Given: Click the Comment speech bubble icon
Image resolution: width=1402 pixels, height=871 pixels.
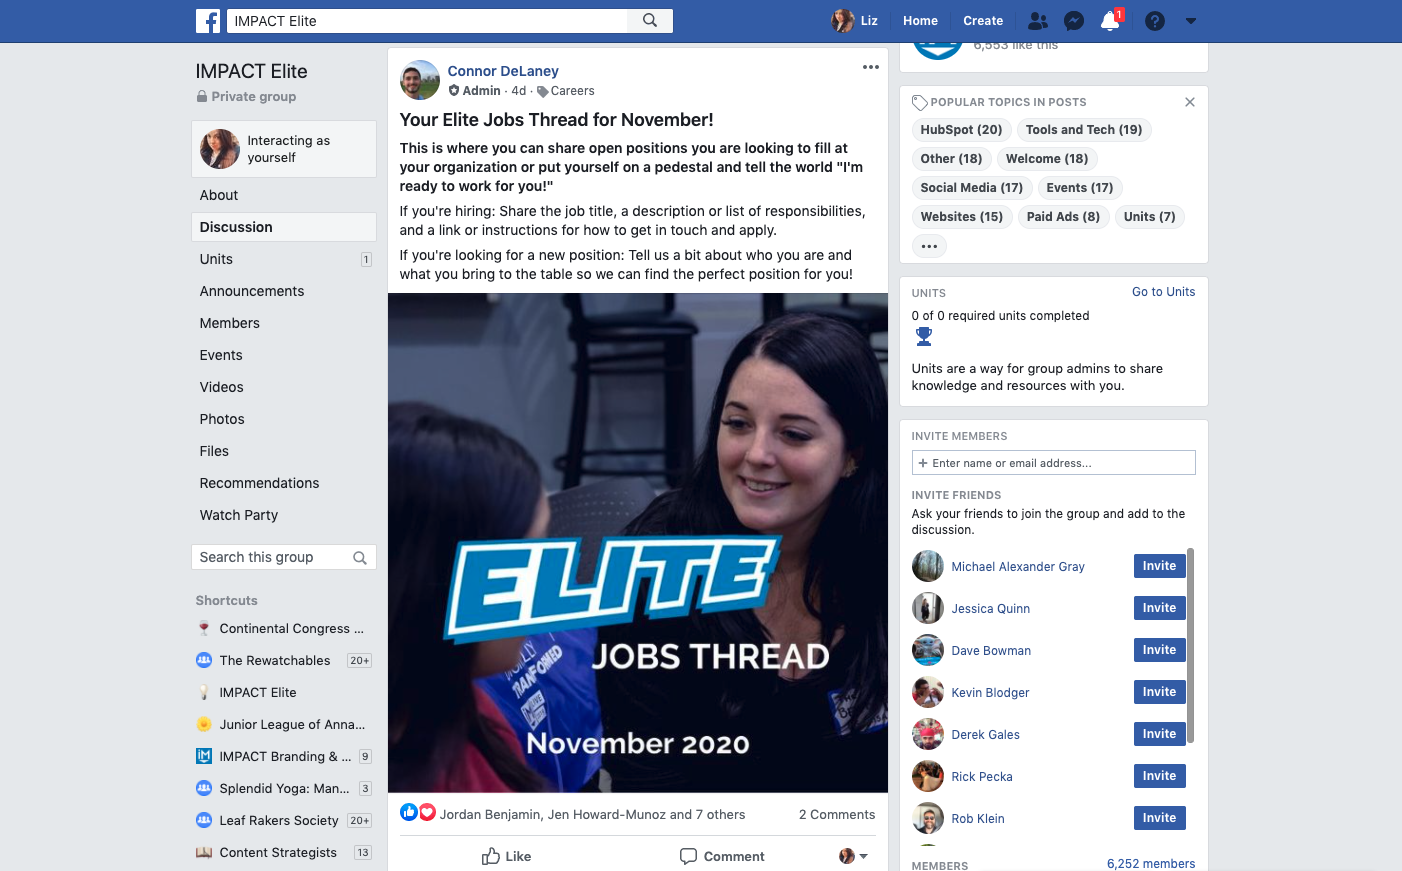Looking at the screenshot, I should 688,856.
